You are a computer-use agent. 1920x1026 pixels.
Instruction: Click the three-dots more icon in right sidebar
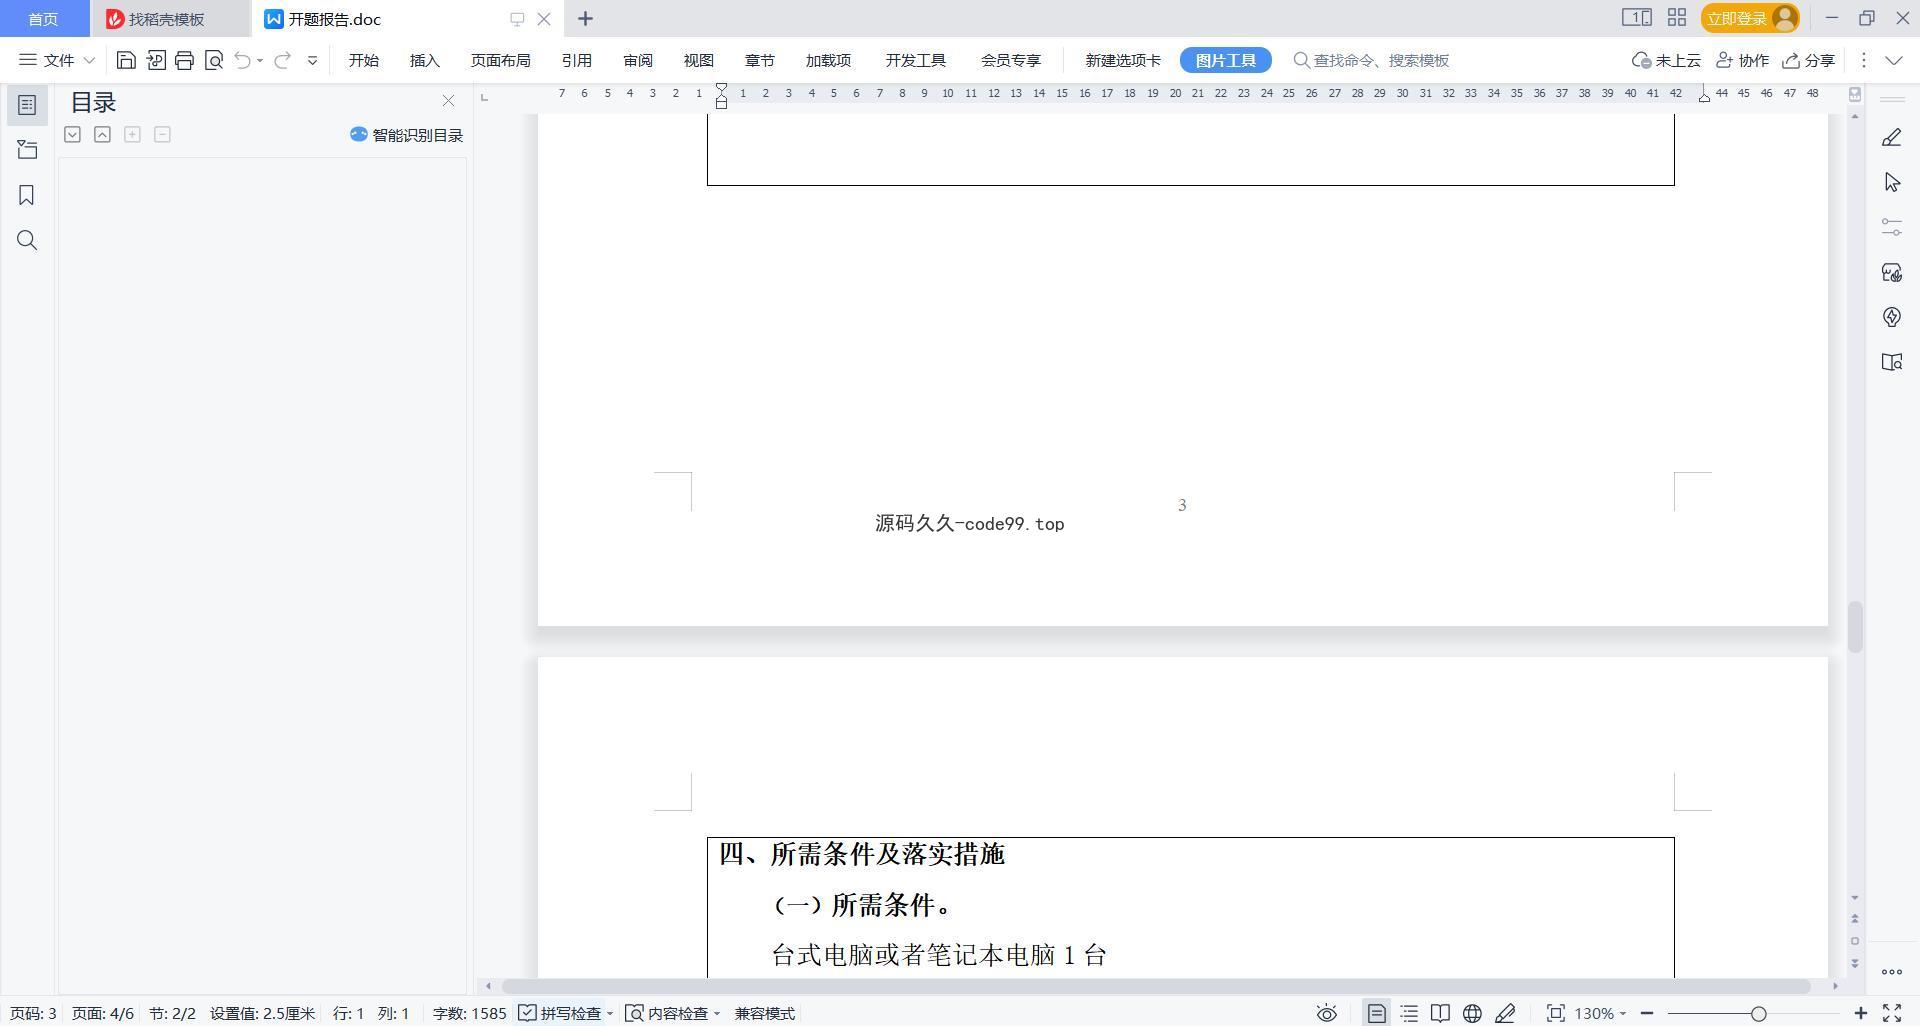1892,972
